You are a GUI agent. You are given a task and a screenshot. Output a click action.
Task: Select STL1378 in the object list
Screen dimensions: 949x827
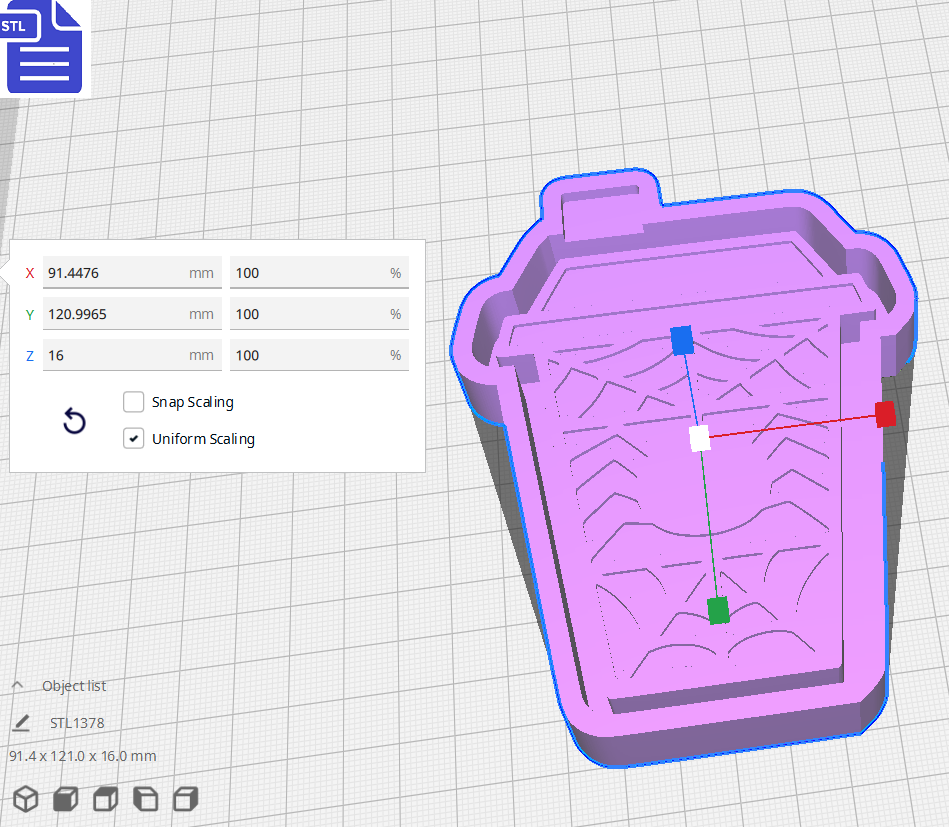(75, 722)
